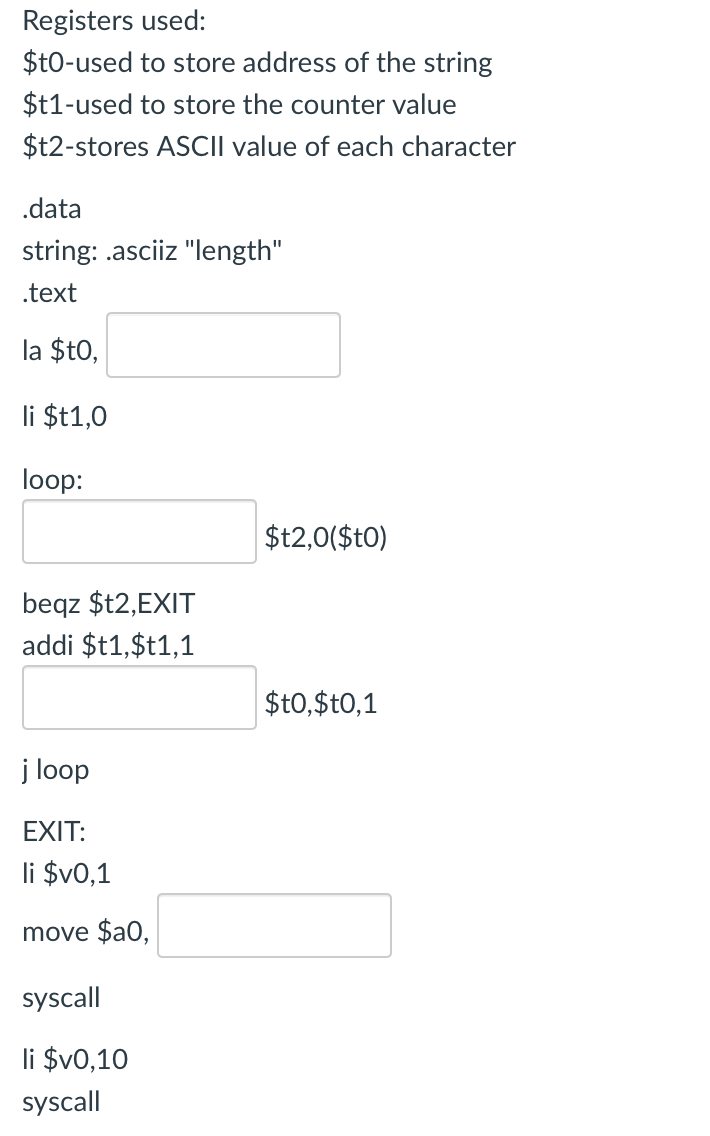Select the blank field before $t2,0($t0)
This screenshot has width=710, height=1136.
(138, 532)
